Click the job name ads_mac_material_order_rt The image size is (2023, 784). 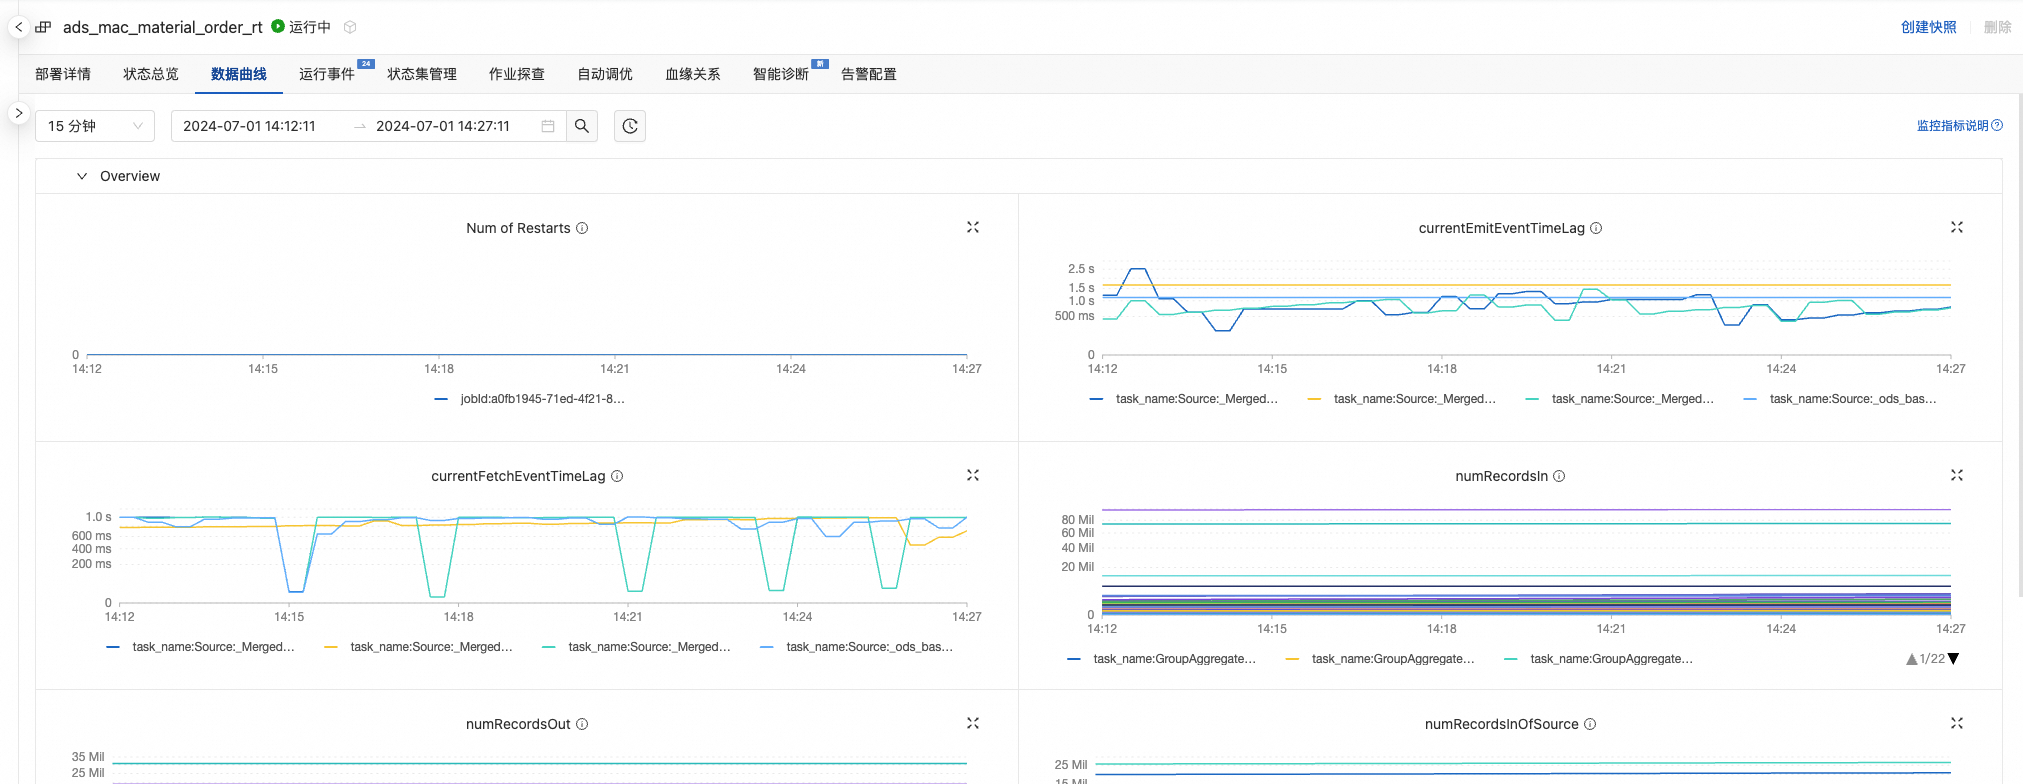162,27
